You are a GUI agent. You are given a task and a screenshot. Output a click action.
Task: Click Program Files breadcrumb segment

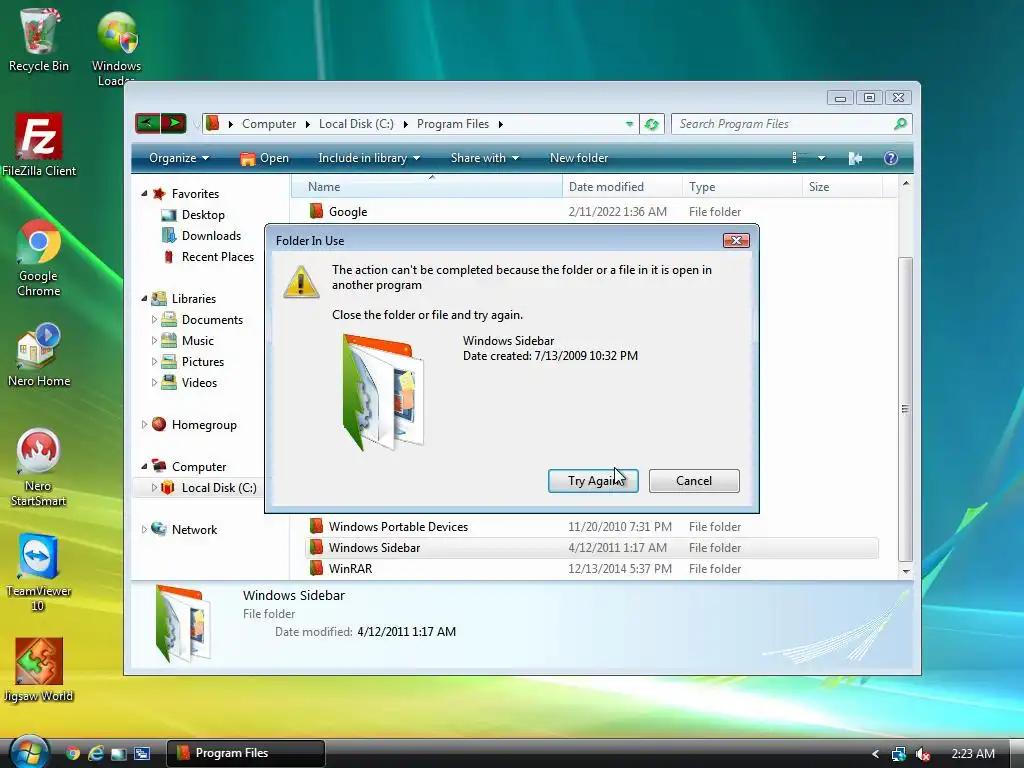[x=453, y=124]
